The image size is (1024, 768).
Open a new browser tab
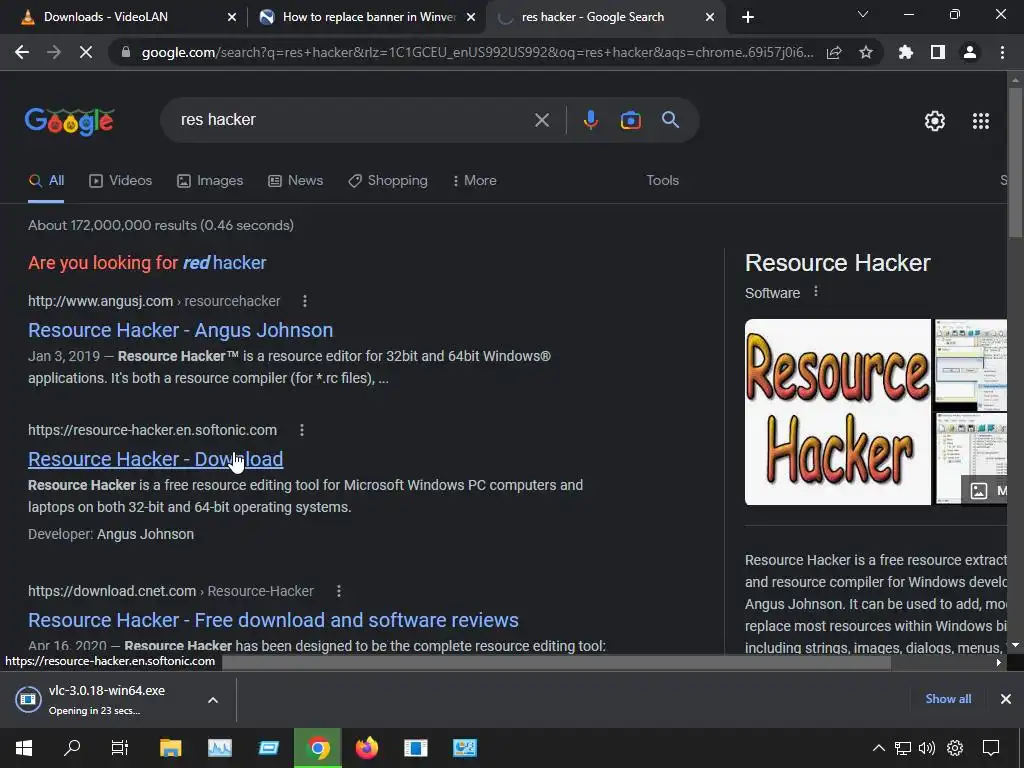(748, 17)
